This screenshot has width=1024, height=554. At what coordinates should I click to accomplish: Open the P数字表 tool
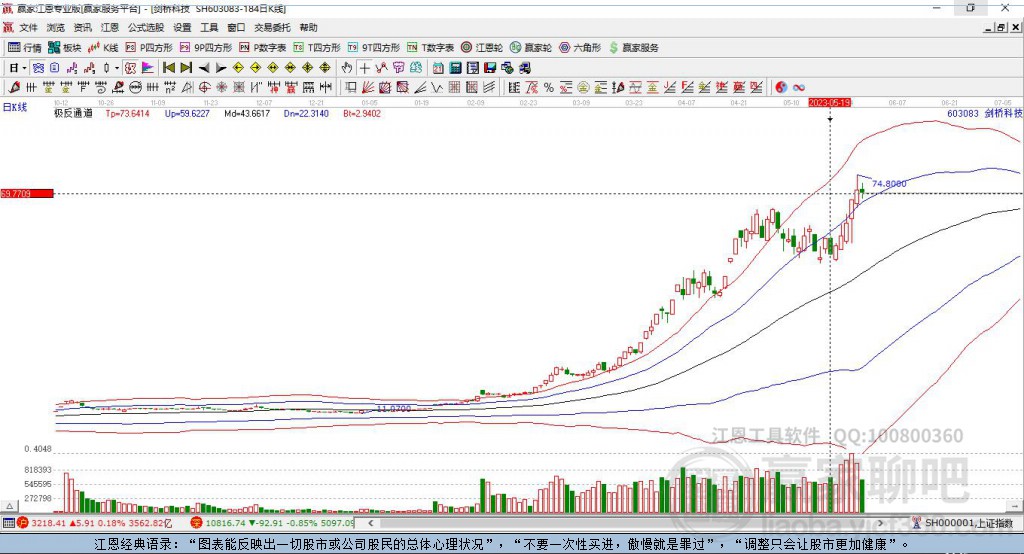point(263,48)
